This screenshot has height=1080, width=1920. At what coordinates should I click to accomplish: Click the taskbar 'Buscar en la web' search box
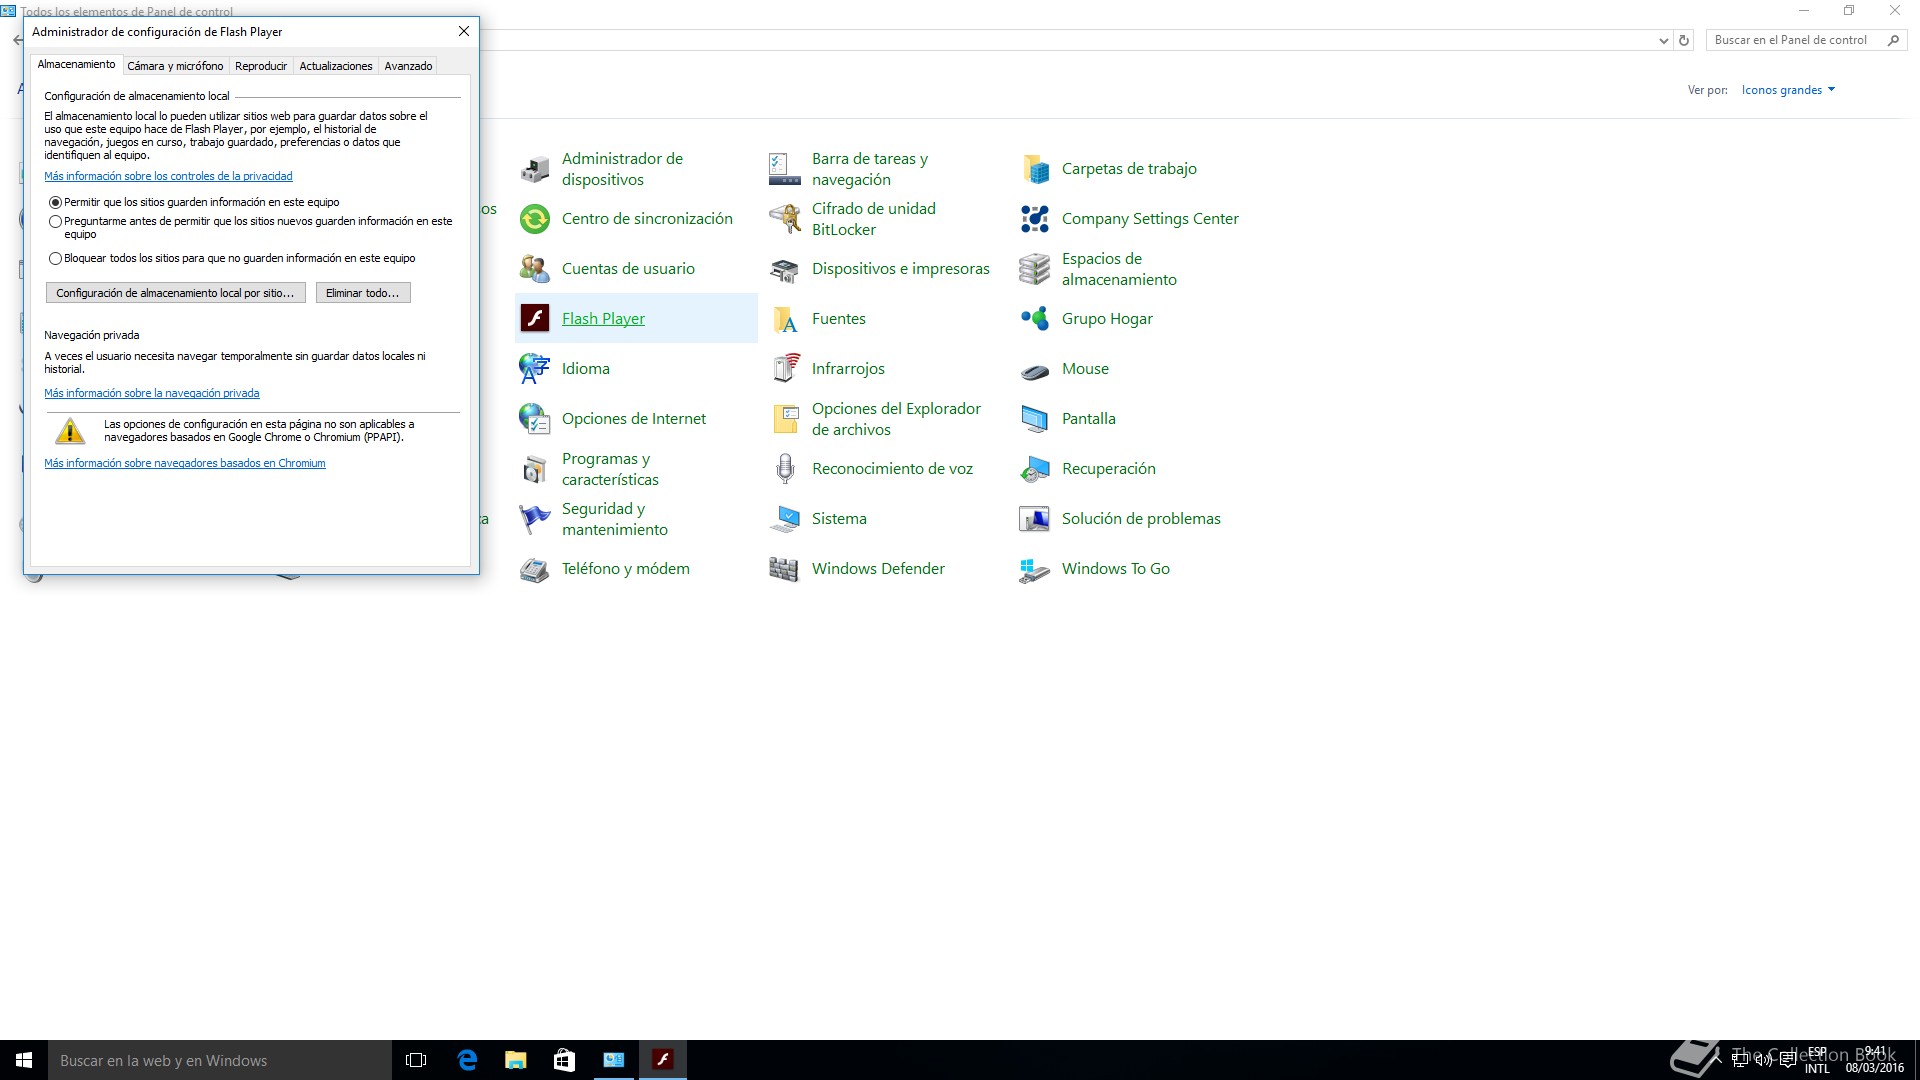[x=220, y=1060]
